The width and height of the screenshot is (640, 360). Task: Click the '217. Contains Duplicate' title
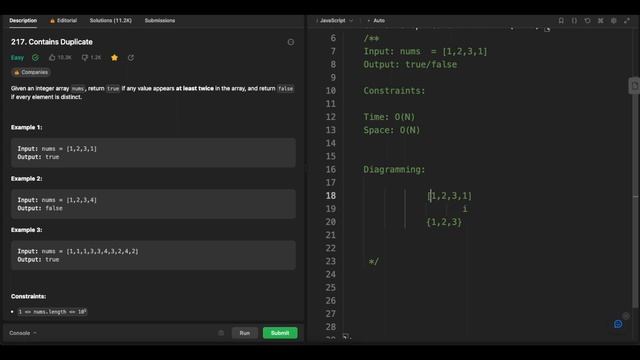(51, 42)
